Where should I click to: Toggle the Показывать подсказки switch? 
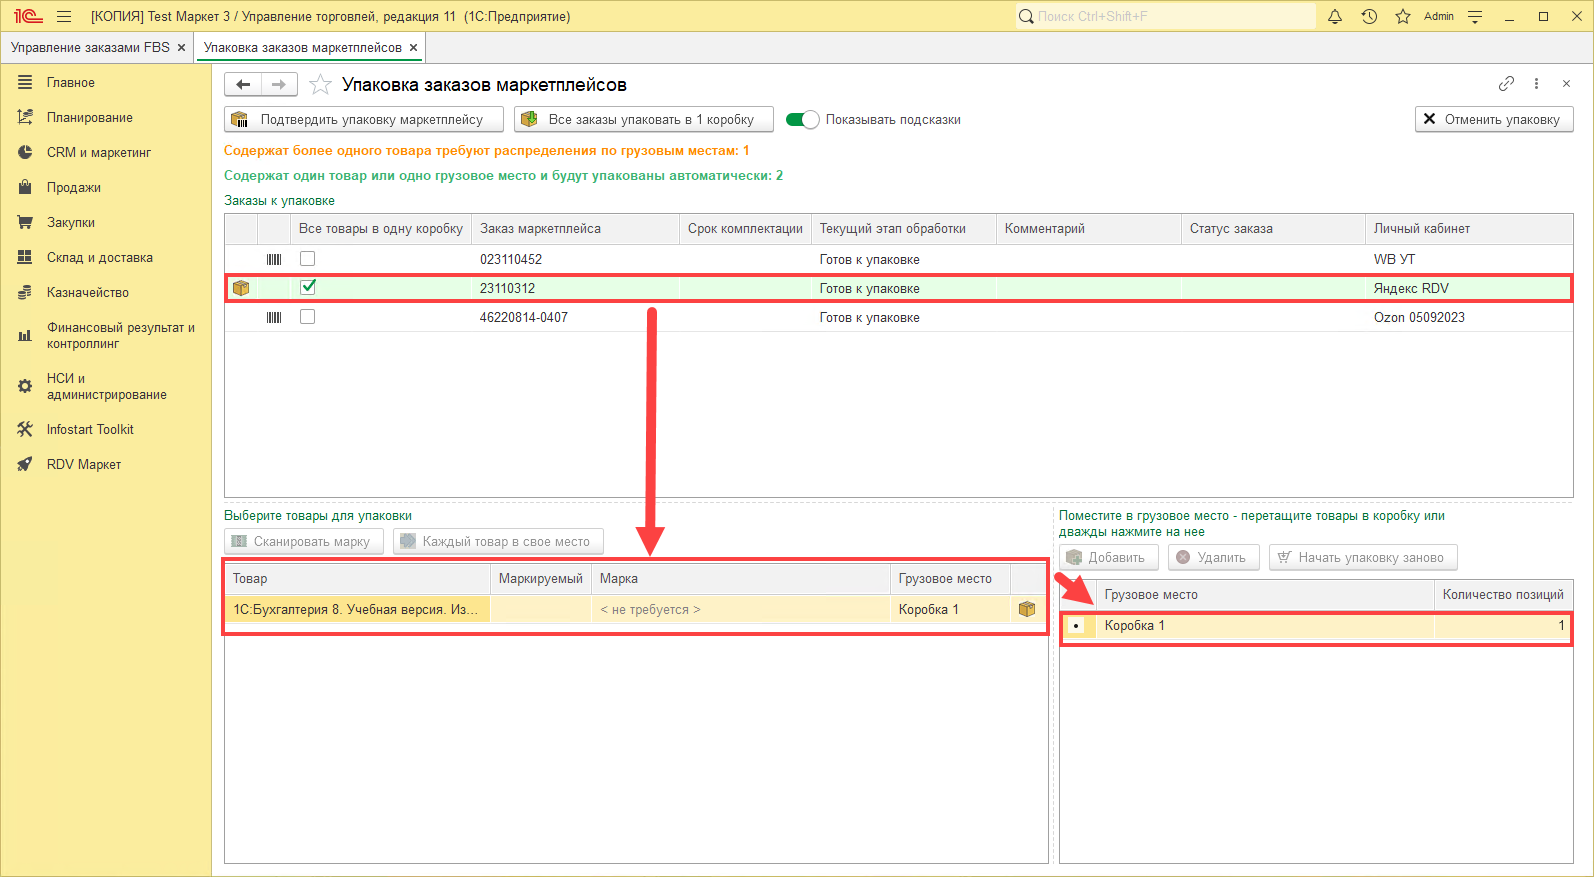[802, 120]
